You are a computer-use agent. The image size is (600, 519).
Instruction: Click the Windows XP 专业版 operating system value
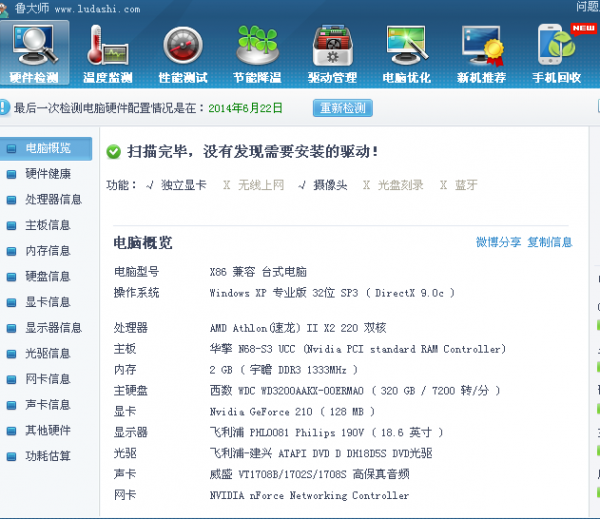(332, 293)
